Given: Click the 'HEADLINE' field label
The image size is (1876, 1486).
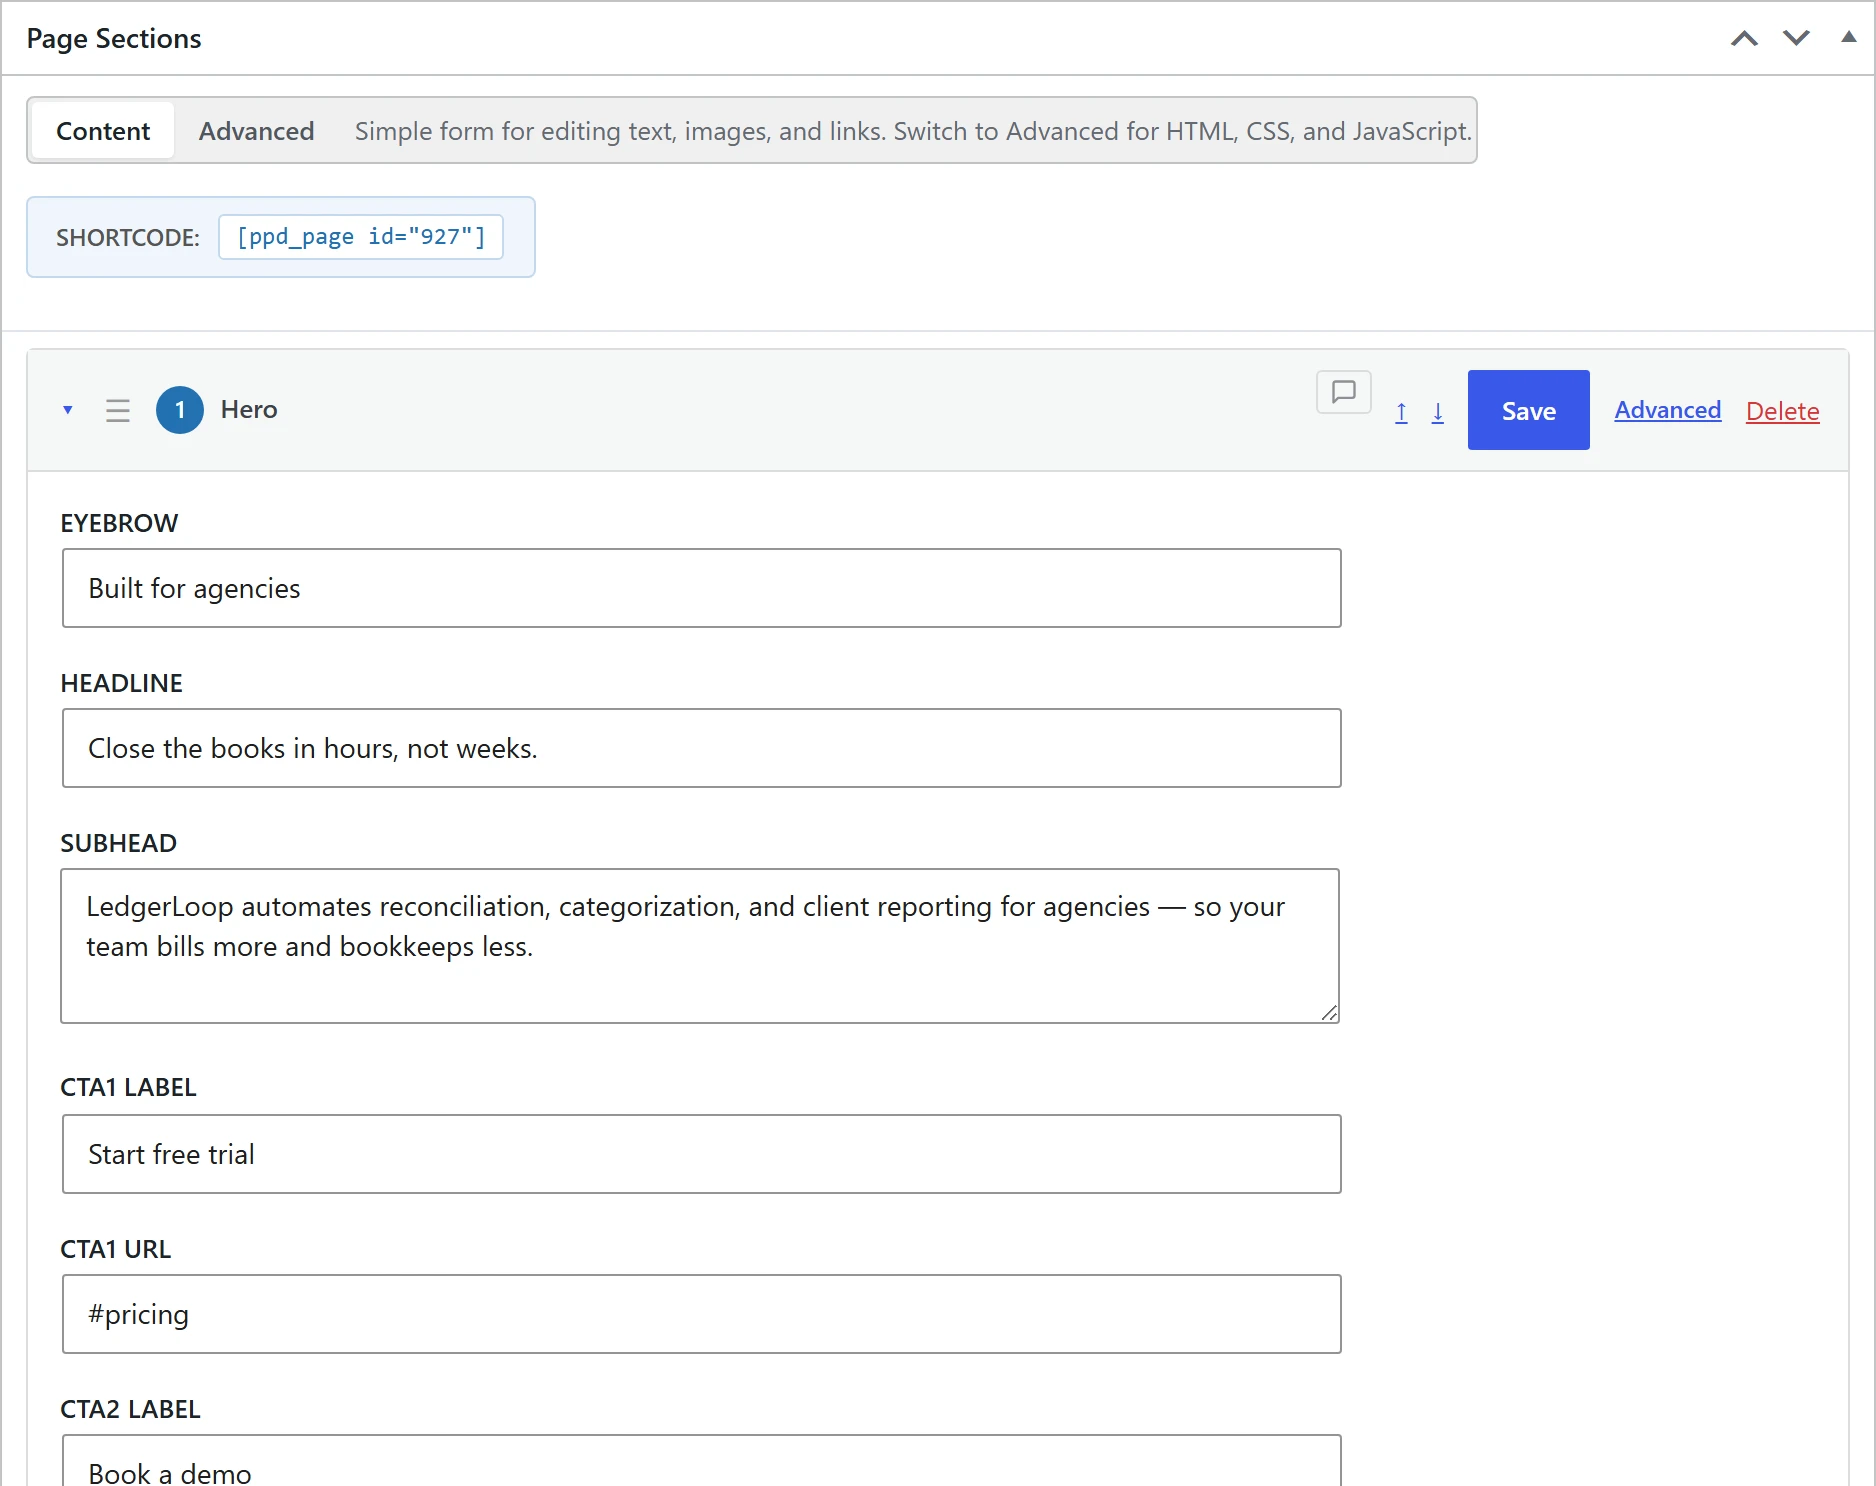Looking at the screenshot, I should tap(122, 683).
